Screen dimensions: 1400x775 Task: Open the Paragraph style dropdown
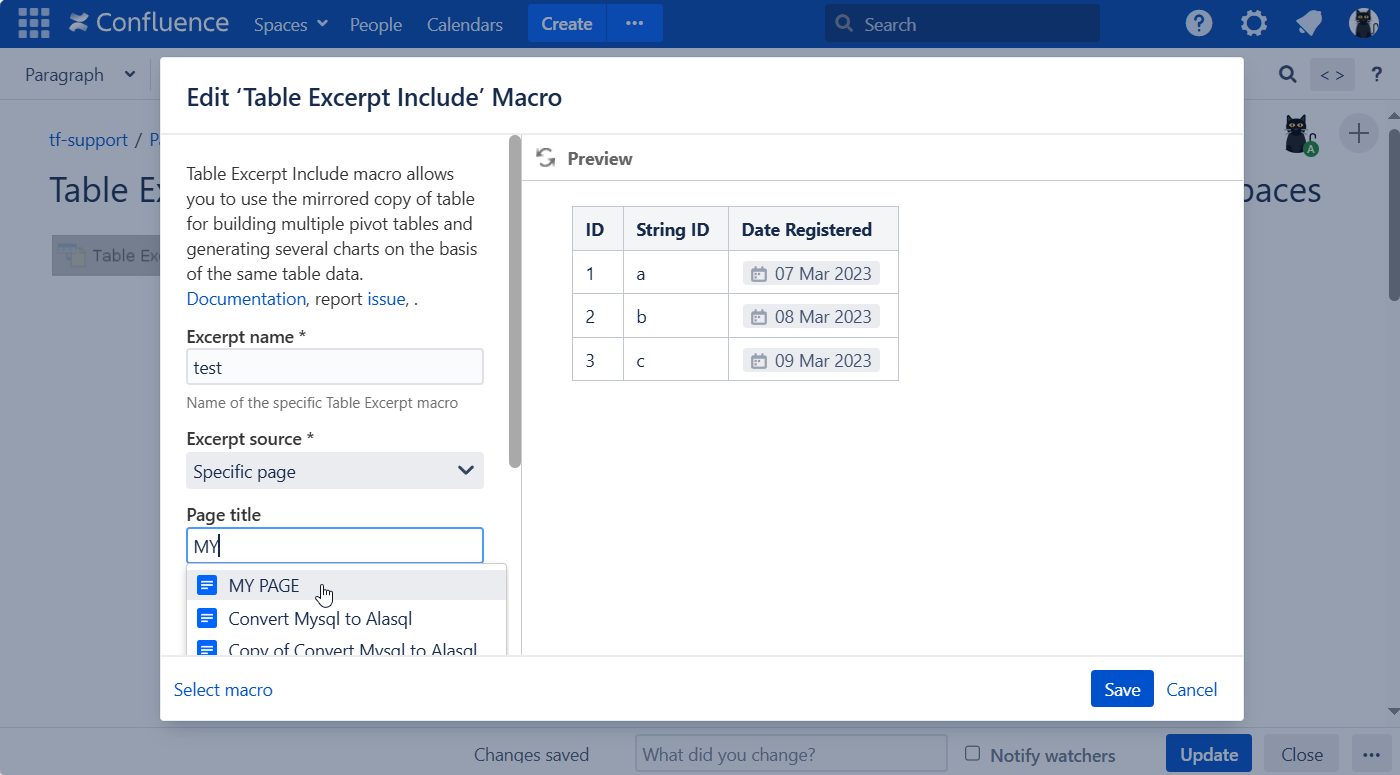click(x=80, y=75)
